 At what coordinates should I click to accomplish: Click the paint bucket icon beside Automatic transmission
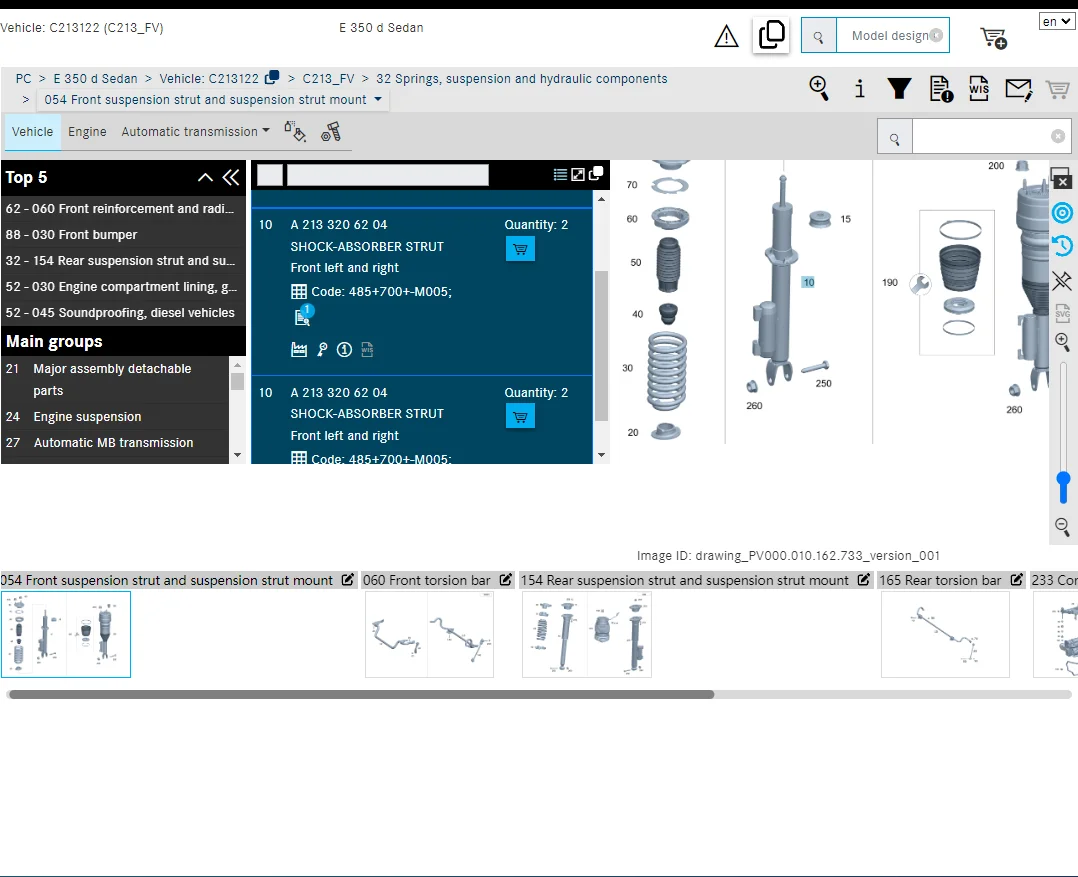tap(295, 131)
